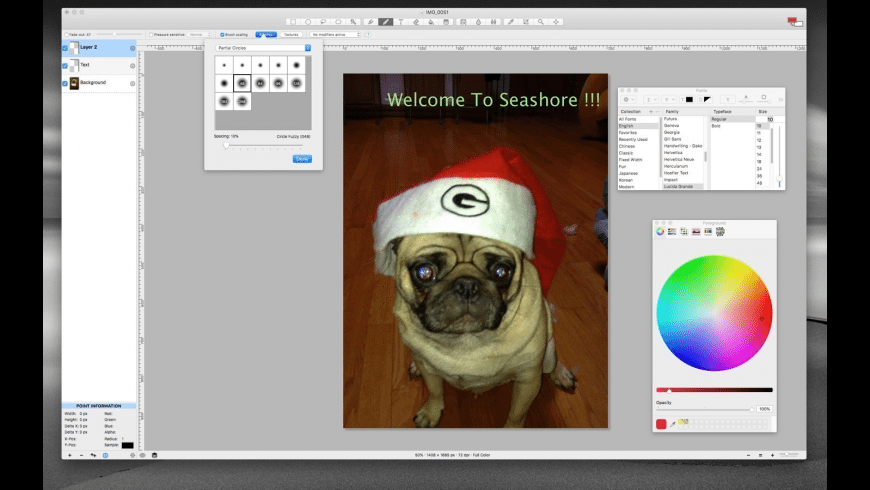870x490 pixels.
Task: Select the Zoom magnifier tool
Action: [541, 21]
